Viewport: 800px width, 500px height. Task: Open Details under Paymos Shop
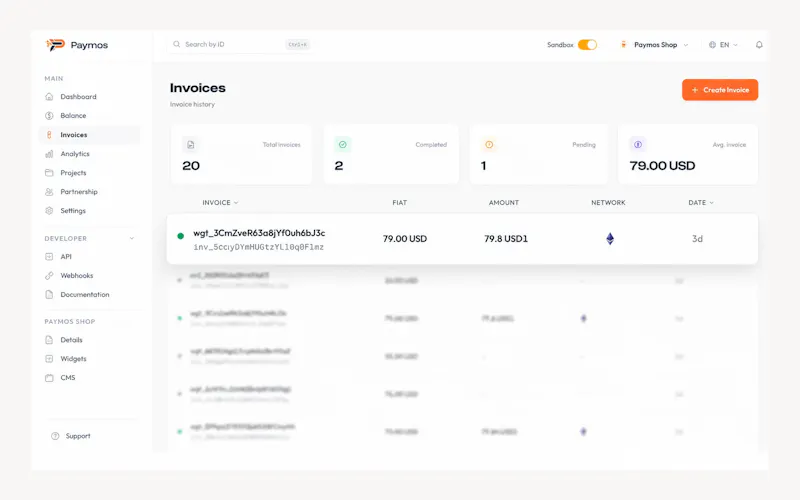point(89,340)
